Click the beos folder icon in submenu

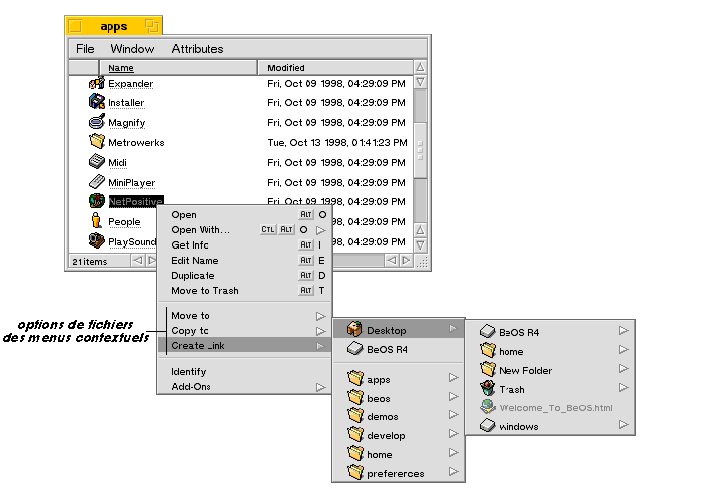coord(355,397)
